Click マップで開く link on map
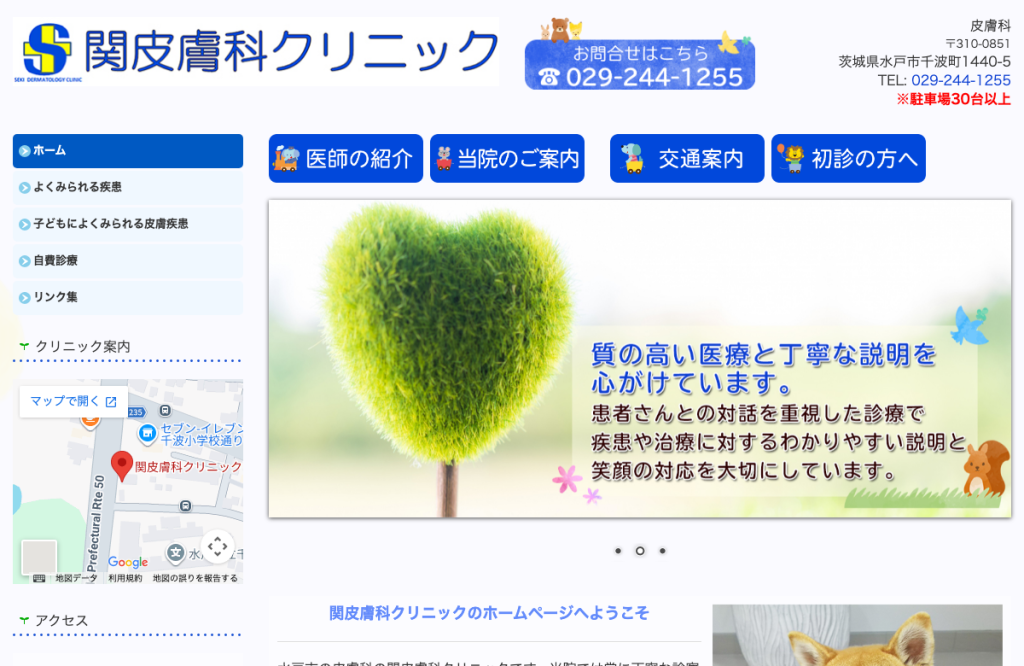 pyautogui.click(x=73, y=402)
